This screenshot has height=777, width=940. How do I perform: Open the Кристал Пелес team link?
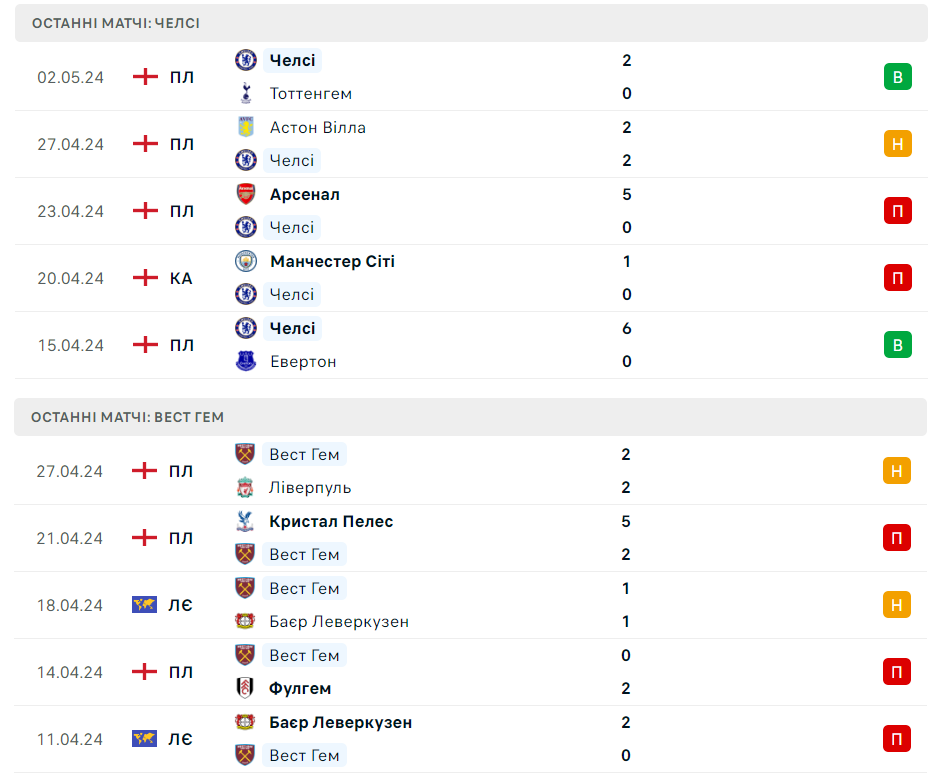click(331, 522)
